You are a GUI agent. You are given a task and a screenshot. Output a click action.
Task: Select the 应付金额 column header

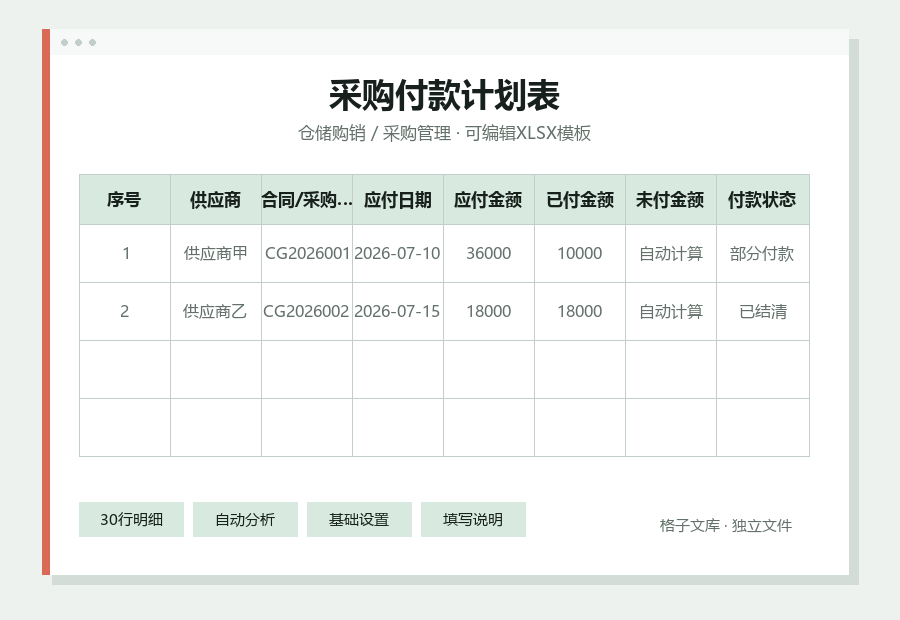tap(489, 200)
